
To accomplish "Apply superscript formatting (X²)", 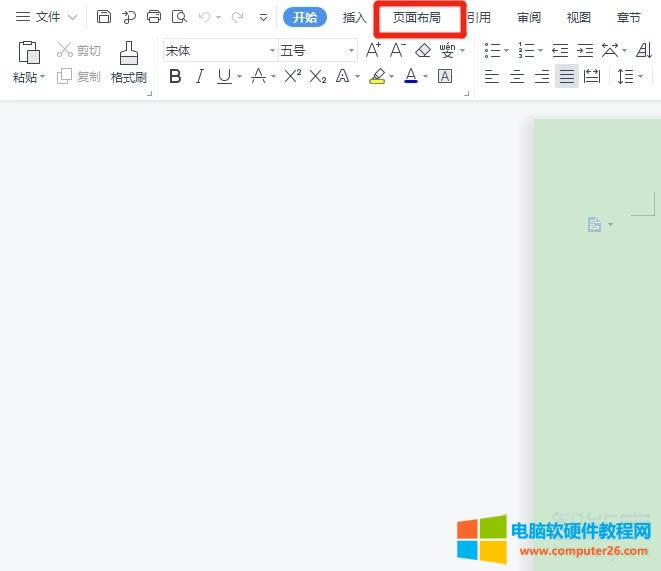I will [x=292, y=76].
